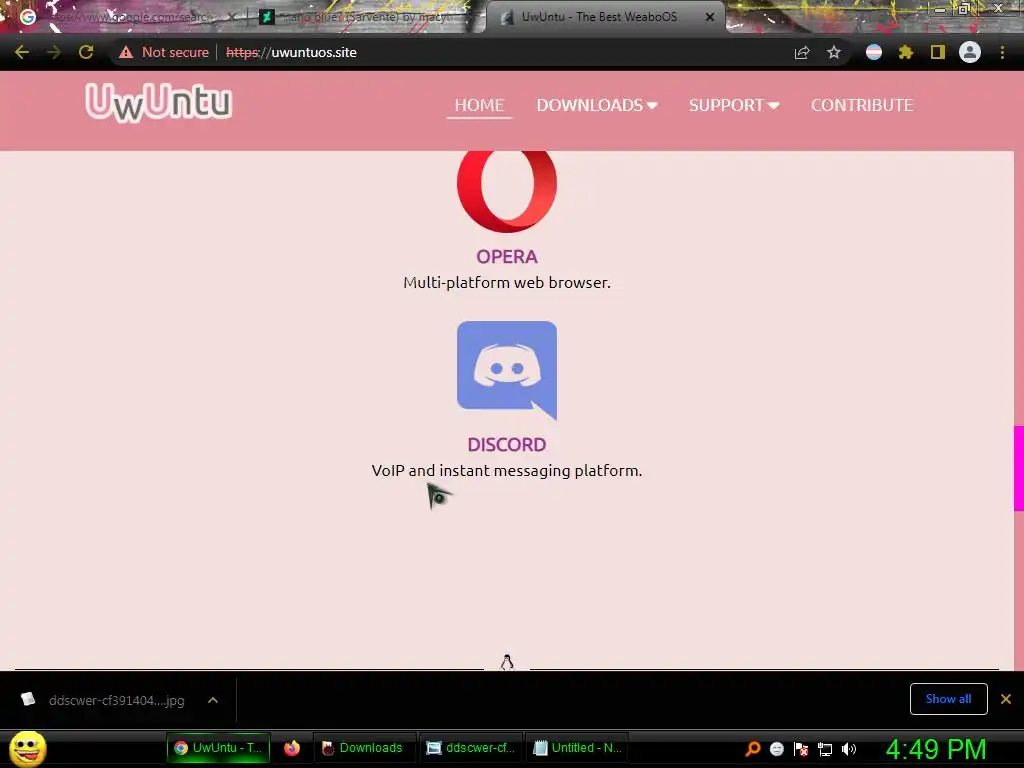
Task: Switch to the DeviantArt Sarvente tab
Action: [366, 17]
